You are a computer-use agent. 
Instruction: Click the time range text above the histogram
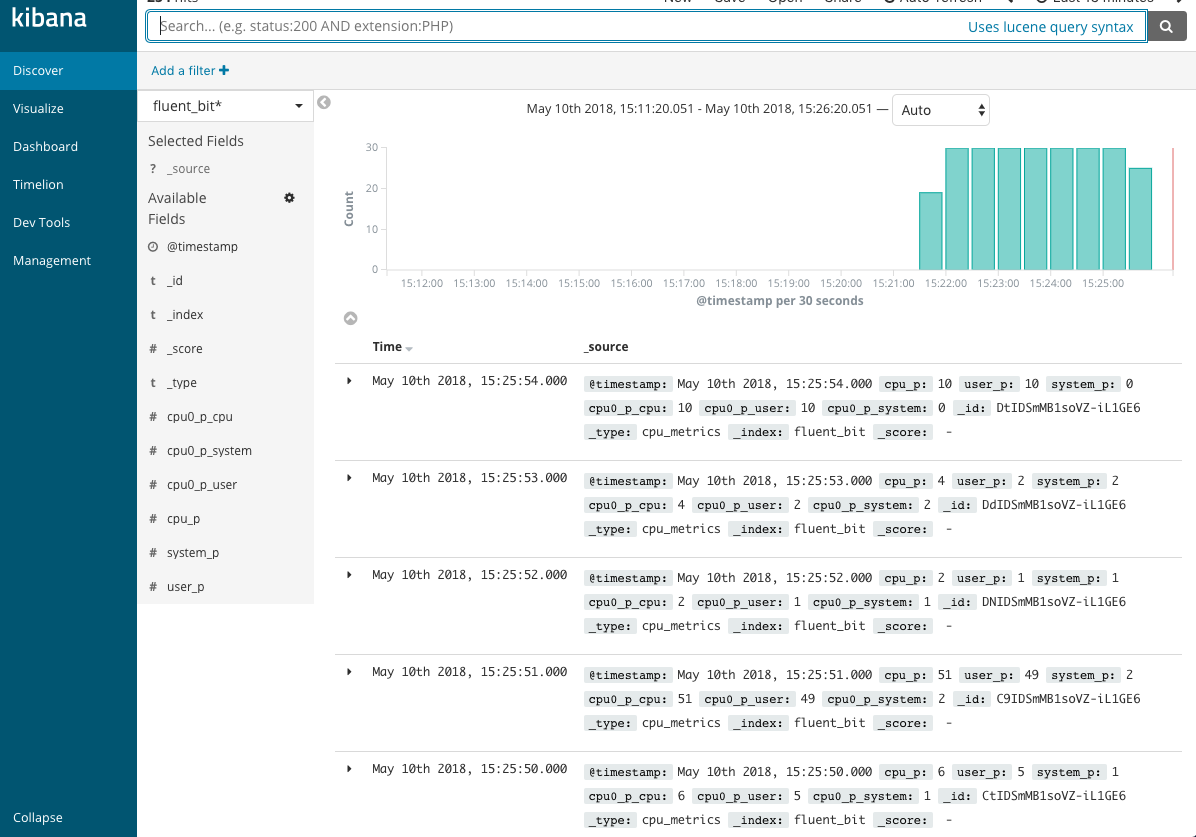coord(699,108)
